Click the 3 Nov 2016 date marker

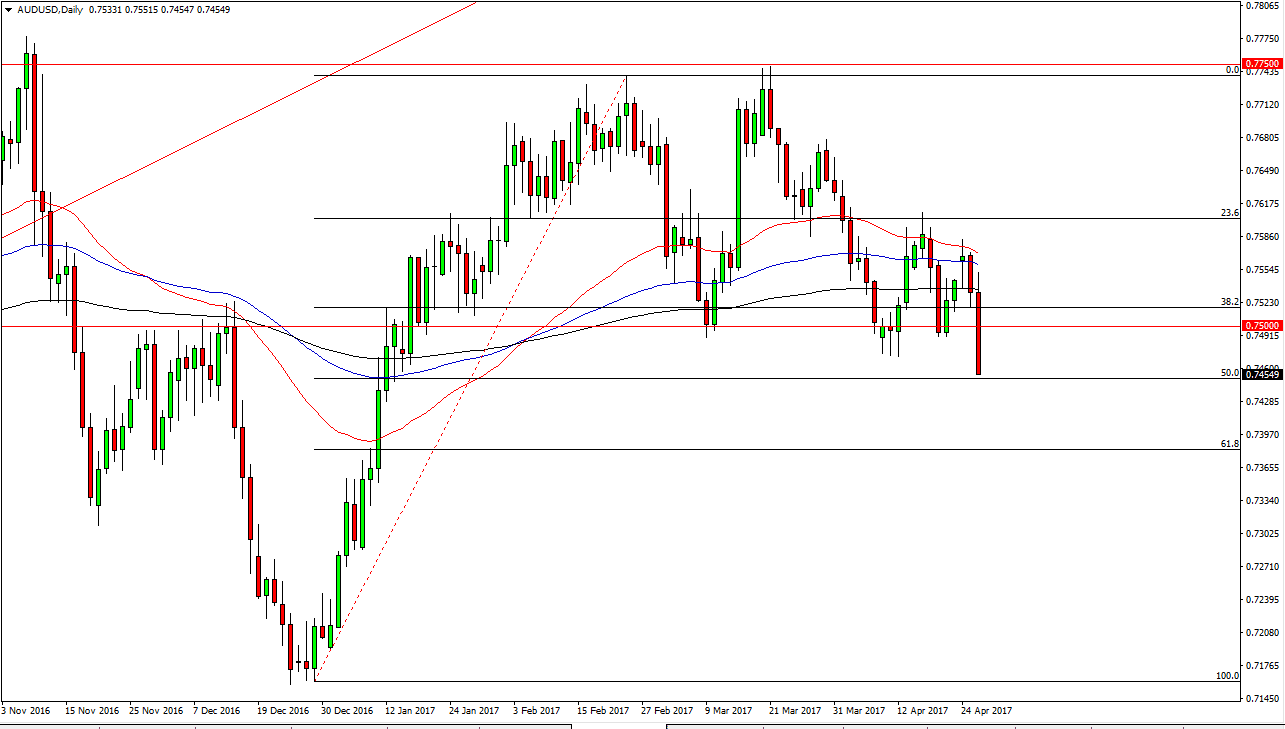tap(26, 710)
